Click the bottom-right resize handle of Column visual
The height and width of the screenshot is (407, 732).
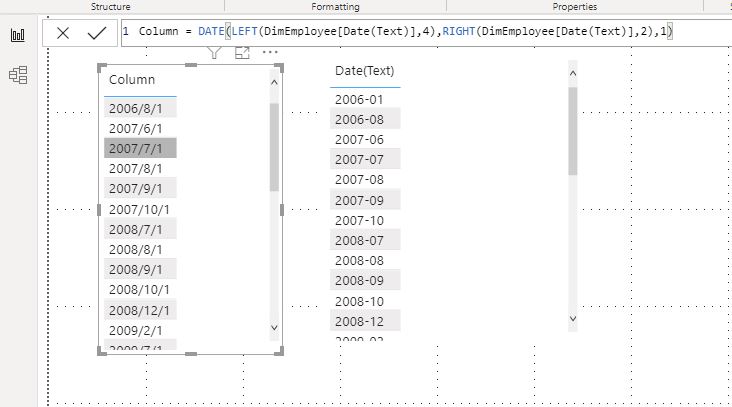(279, 351)
